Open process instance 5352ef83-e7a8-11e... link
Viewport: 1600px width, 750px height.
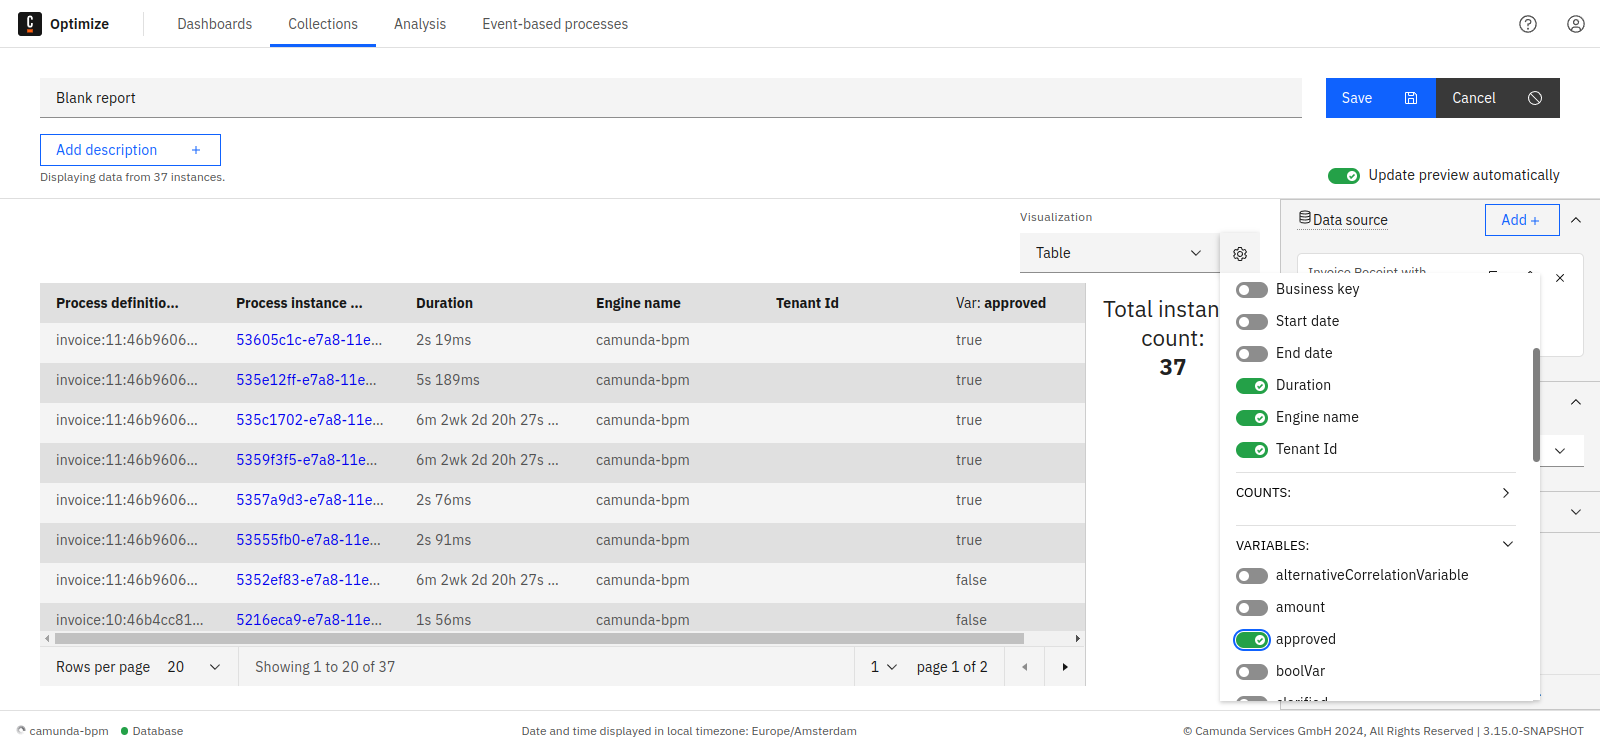pos(308,580)
